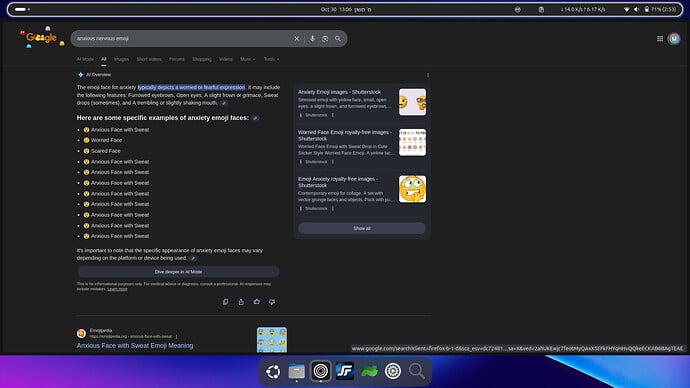Select the All results tab
The image size is (690, 388).
pos(104,59)
